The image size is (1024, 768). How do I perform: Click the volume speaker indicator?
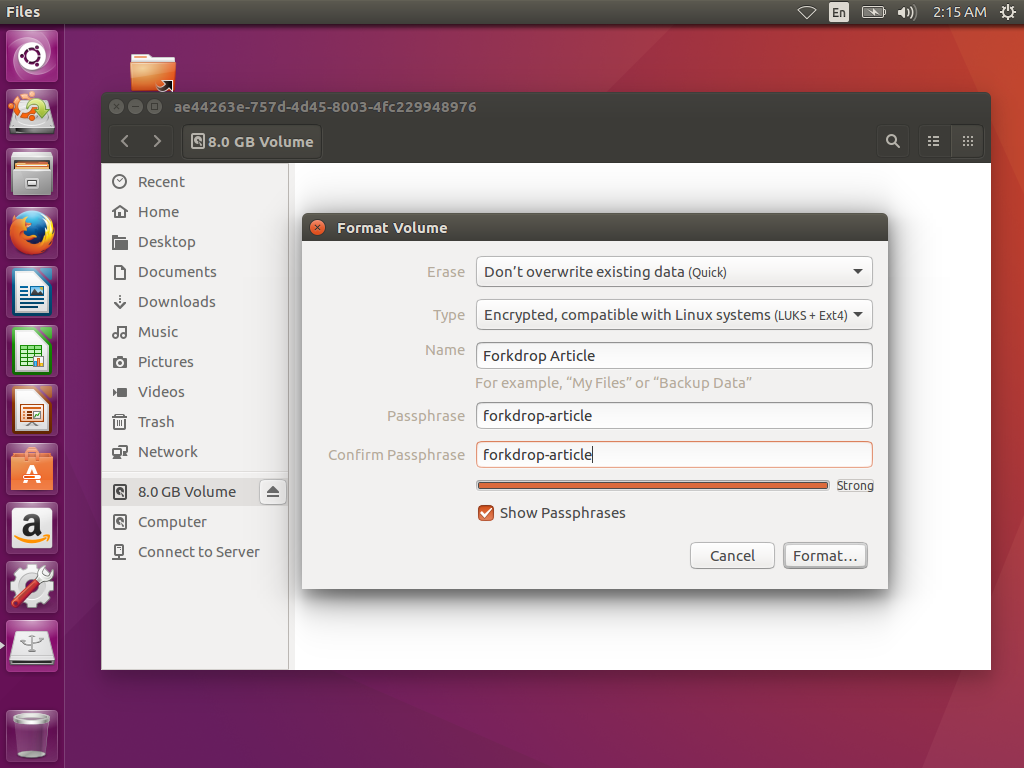(x=905, y=13)
